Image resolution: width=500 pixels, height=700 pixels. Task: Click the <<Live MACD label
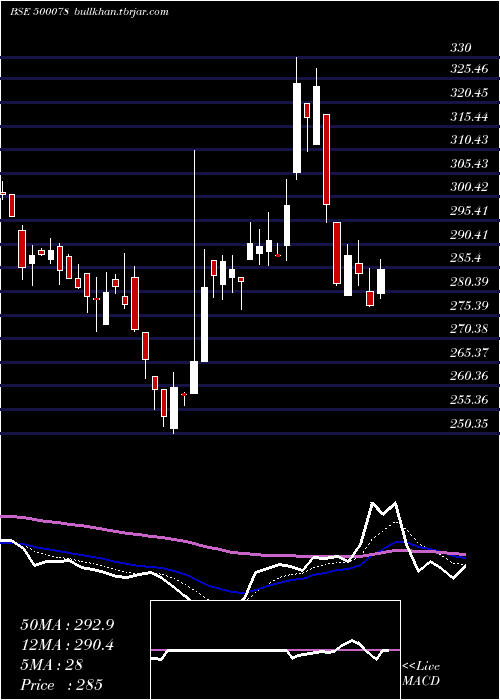421,674
